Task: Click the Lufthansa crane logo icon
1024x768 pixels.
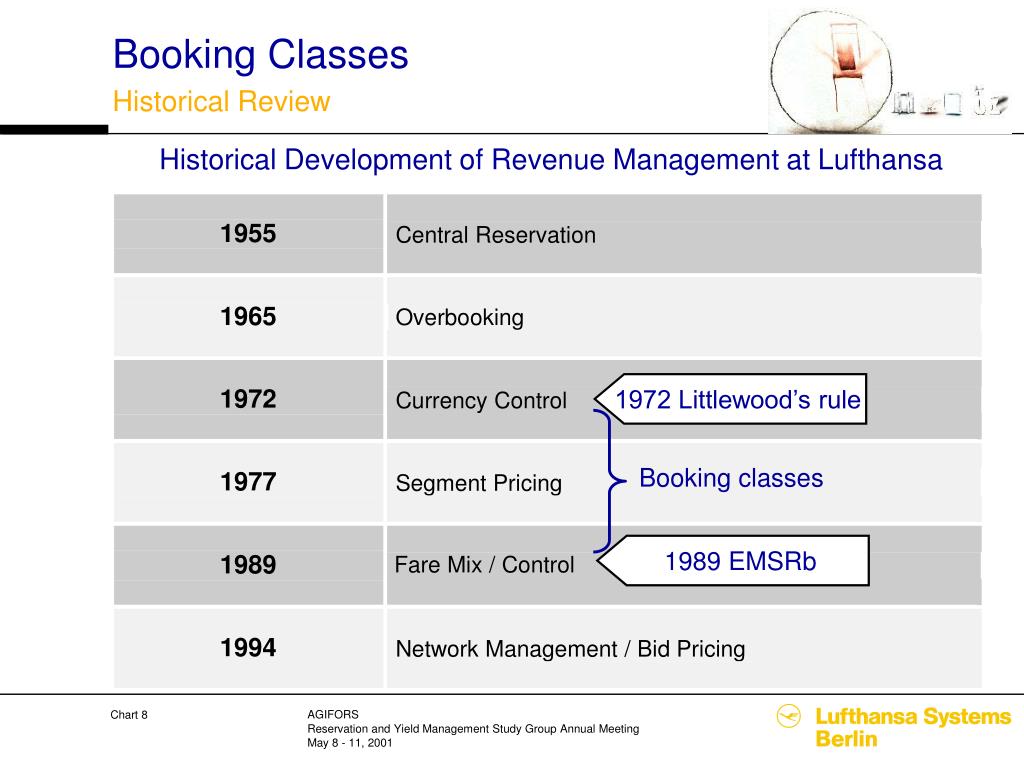Action: click(x=788, y=716)
